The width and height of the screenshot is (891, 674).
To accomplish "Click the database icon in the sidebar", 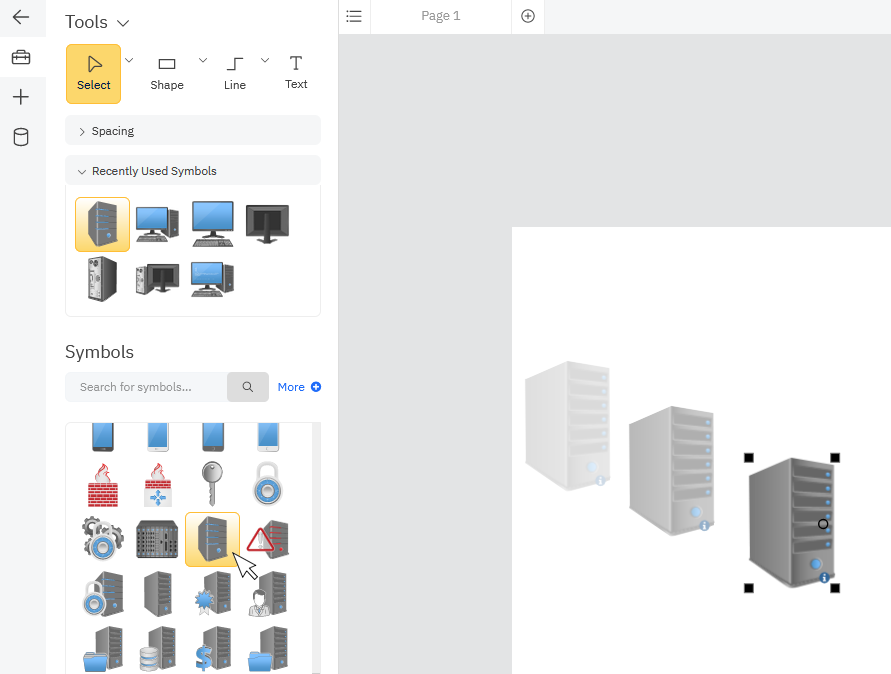I will (21, 137).
